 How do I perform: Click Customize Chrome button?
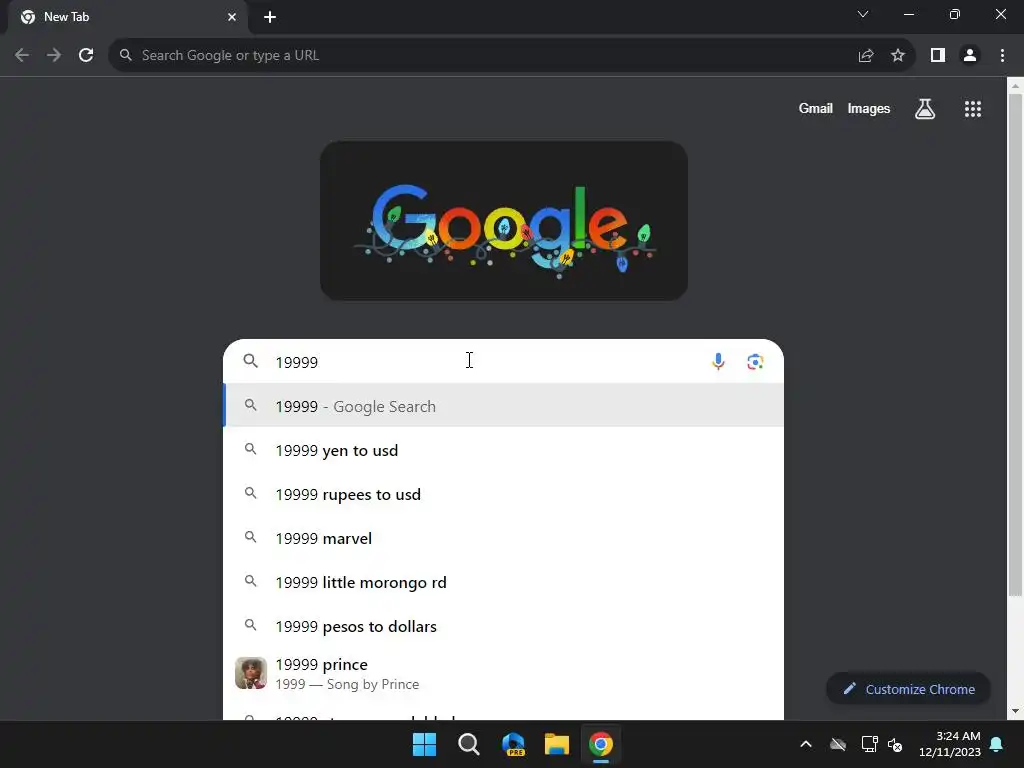point(908,689)
